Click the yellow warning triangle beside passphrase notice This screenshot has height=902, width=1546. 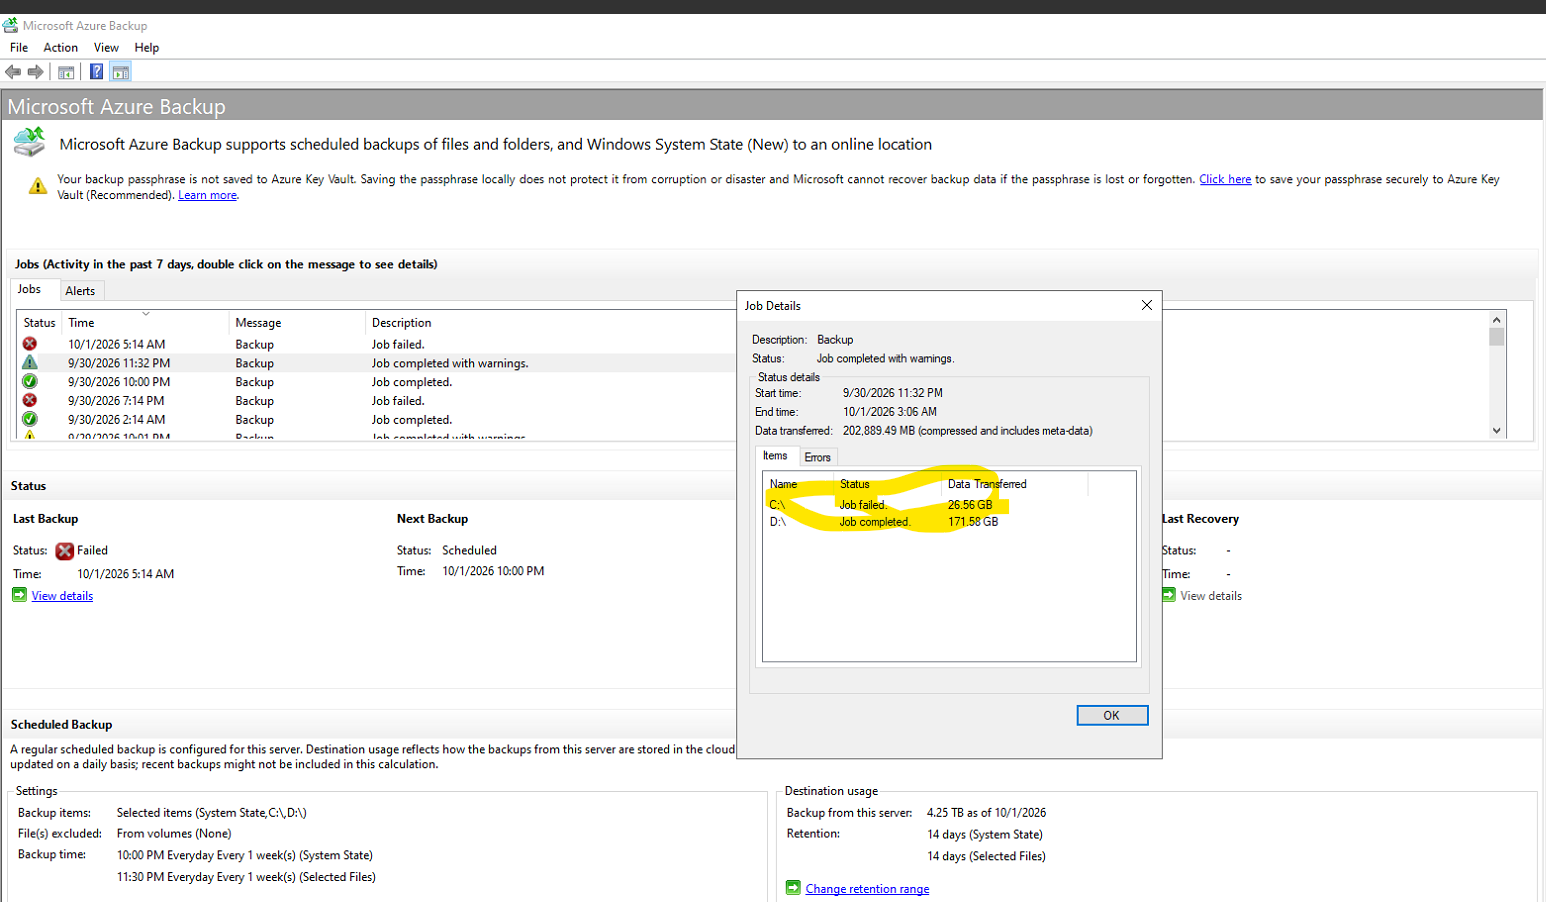tap(38, 186)
